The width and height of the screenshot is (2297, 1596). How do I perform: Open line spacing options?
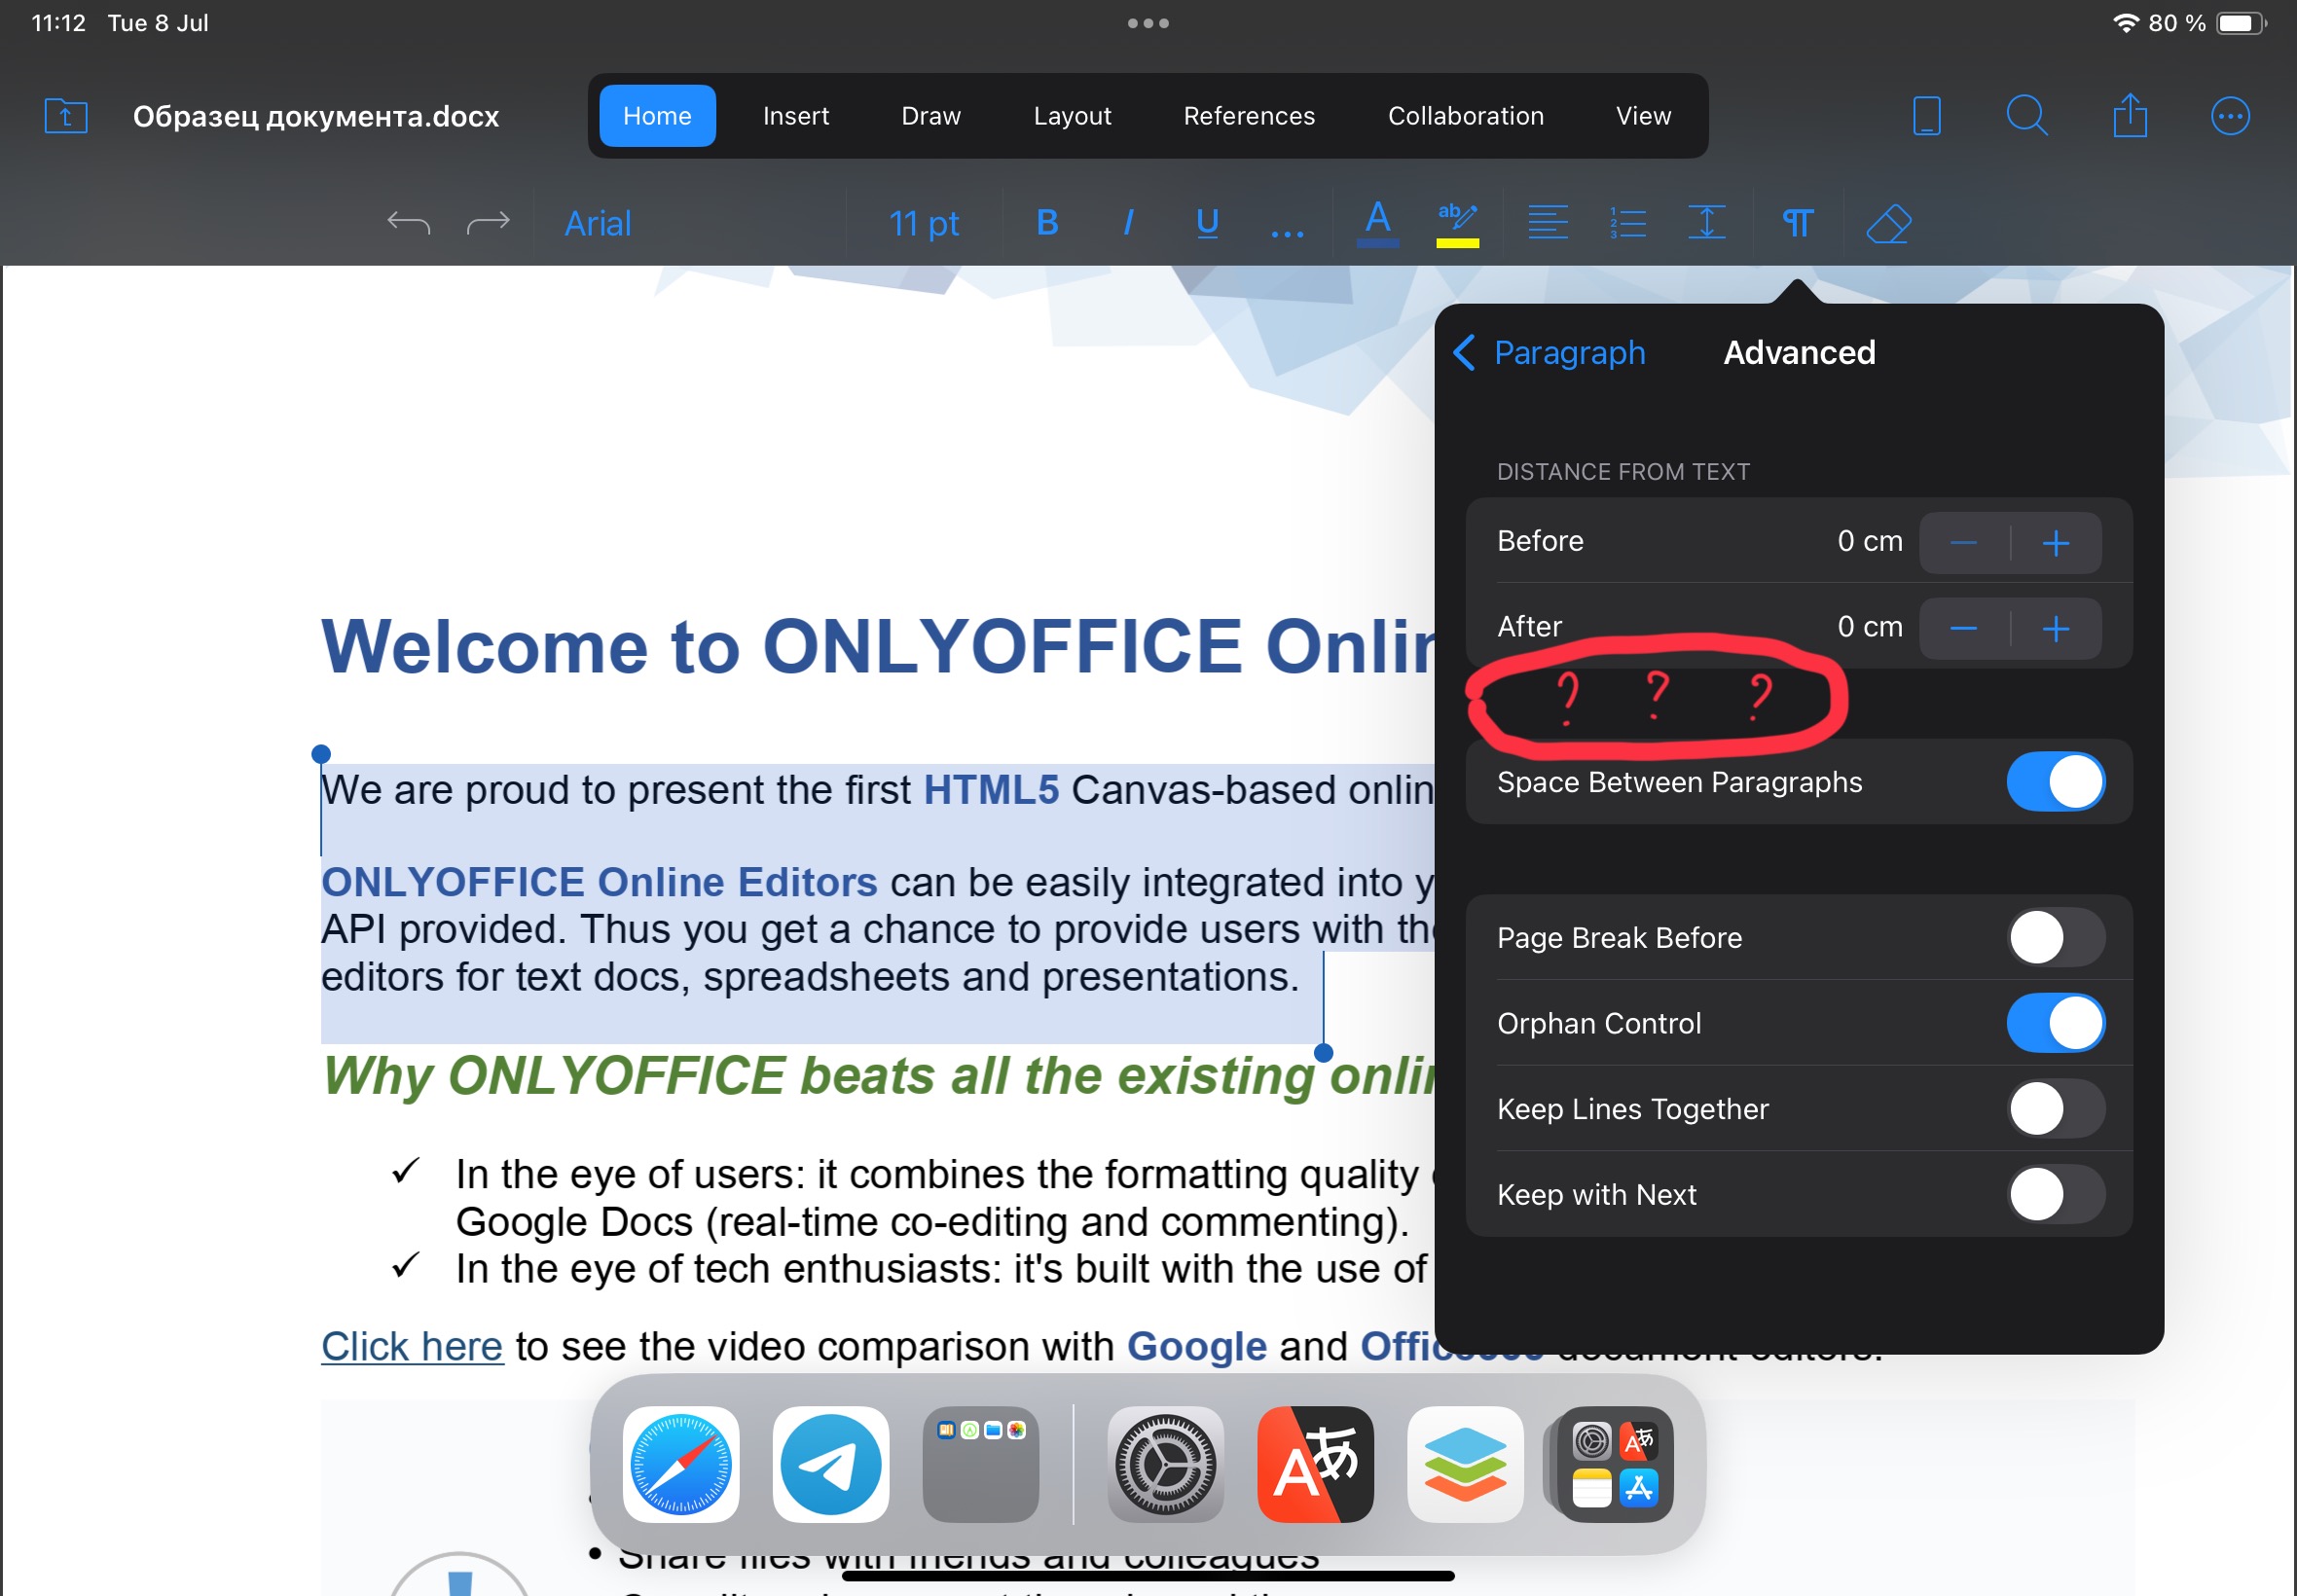(x=1706, y=222)
